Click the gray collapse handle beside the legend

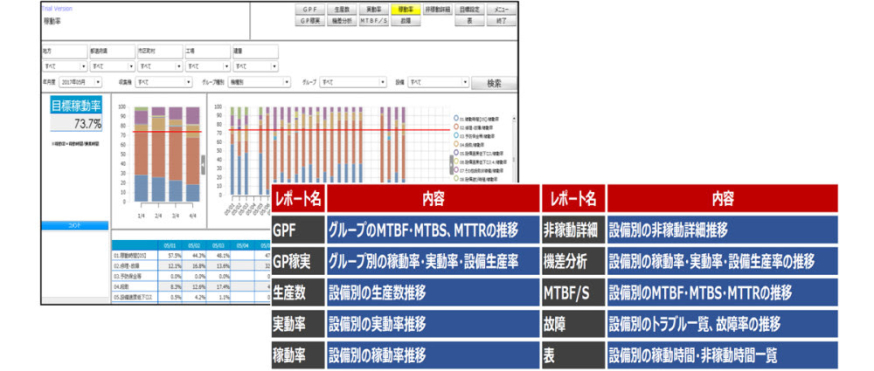pyautogui.click(x=451, y=164)
